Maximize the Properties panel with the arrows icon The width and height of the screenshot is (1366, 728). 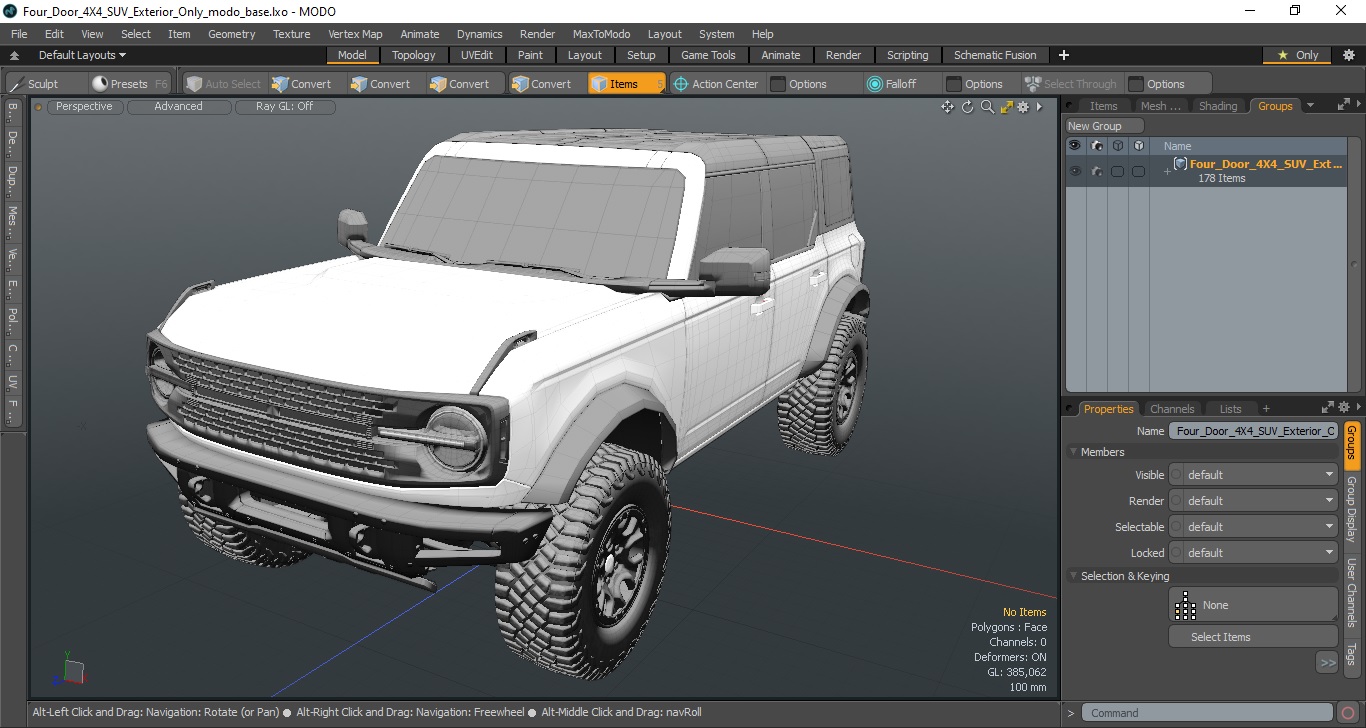click(x=1328, y=407)
